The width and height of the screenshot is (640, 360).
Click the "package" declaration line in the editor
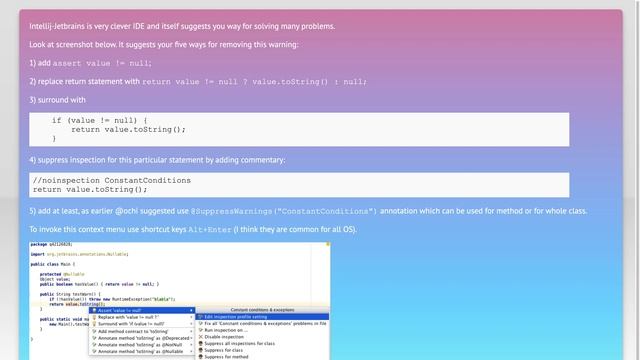51,244
